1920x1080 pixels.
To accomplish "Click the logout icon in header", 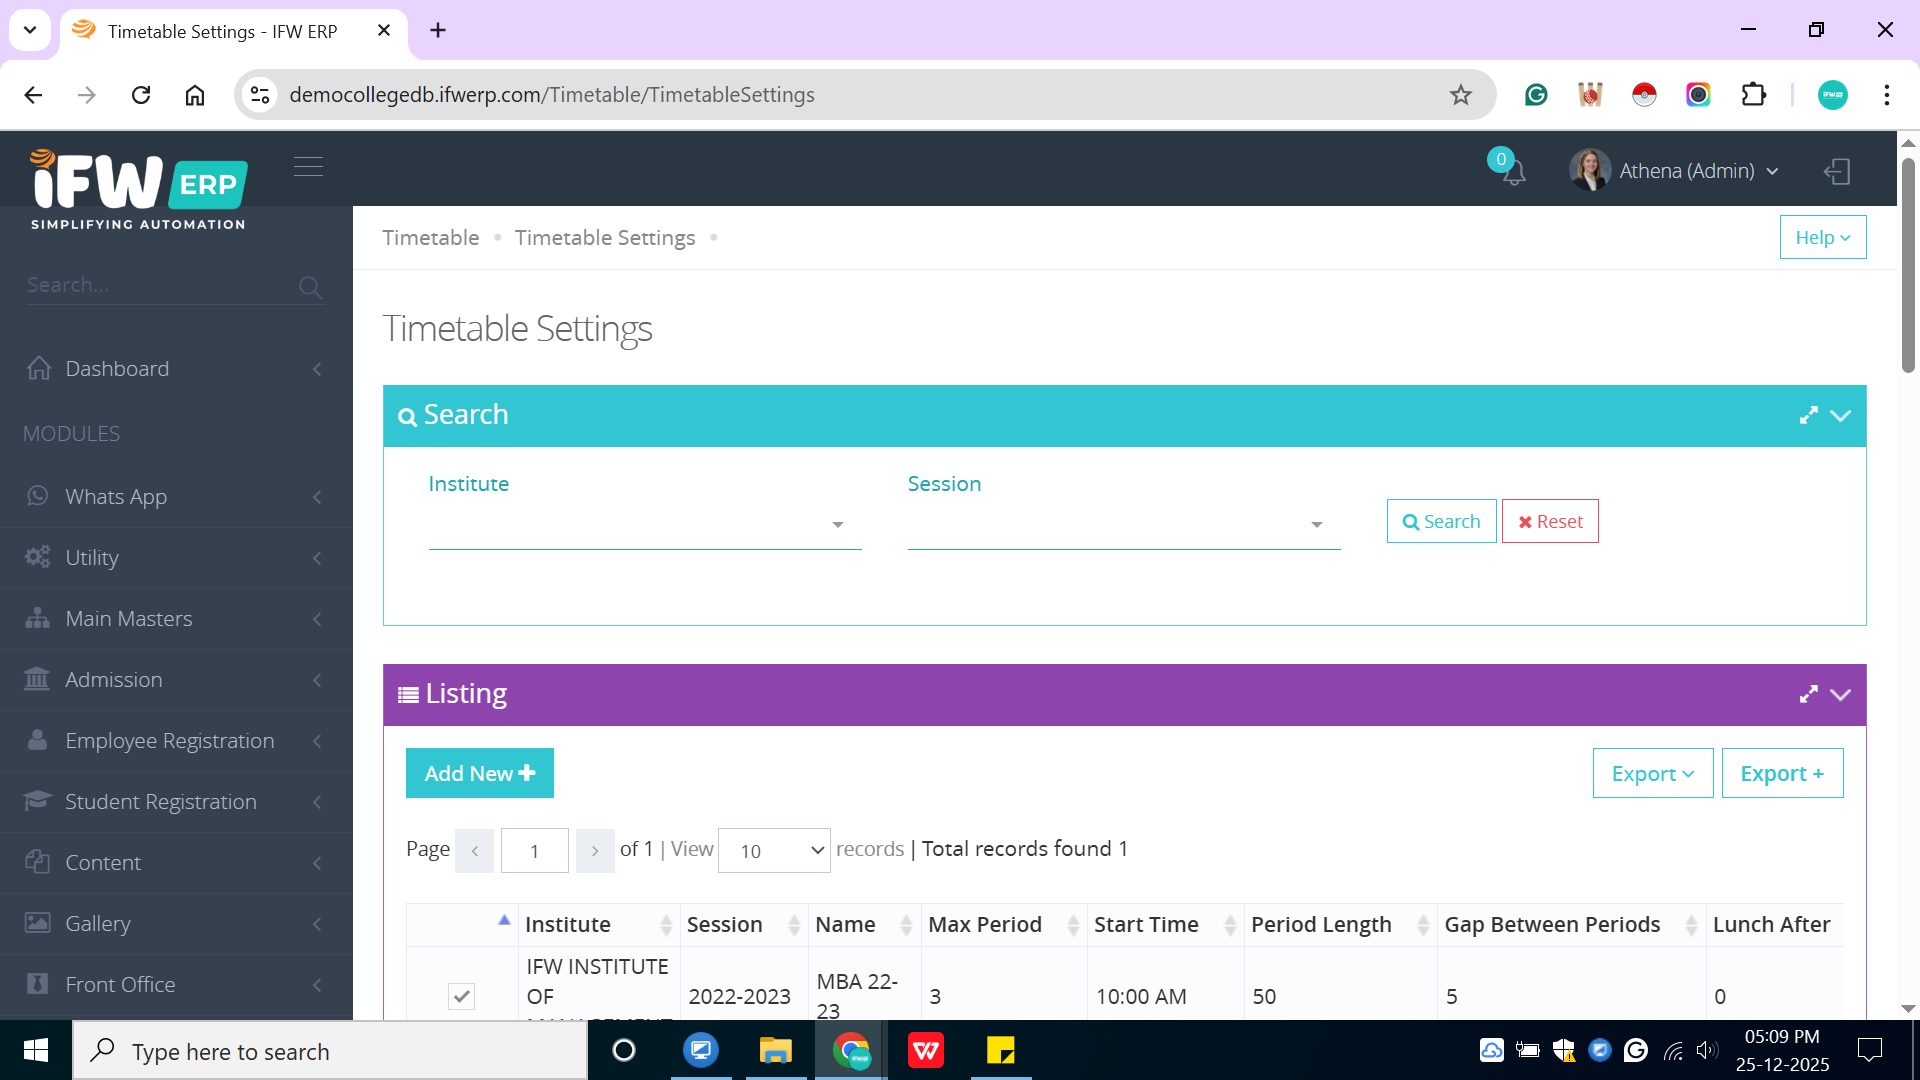I will tap(1837, 171).
